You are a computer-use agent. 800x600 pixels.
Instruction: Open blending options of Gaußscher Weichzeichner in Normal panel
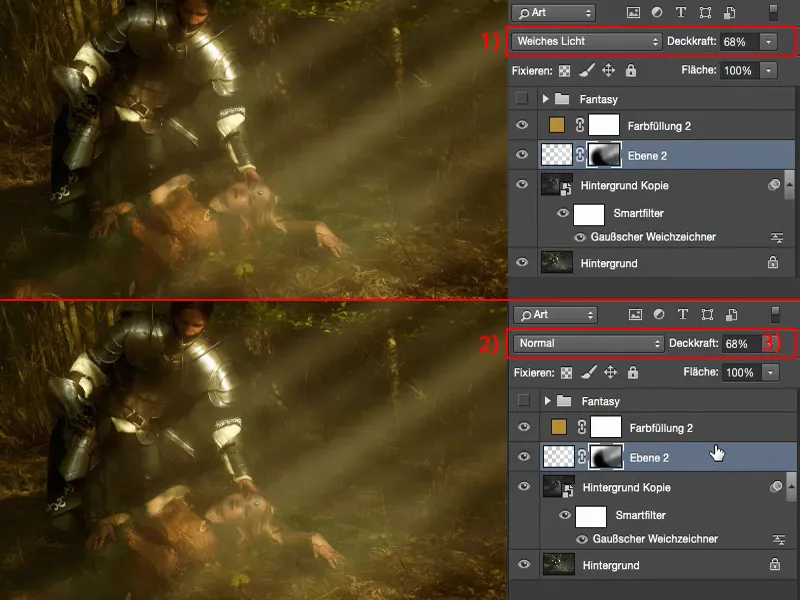779,539
